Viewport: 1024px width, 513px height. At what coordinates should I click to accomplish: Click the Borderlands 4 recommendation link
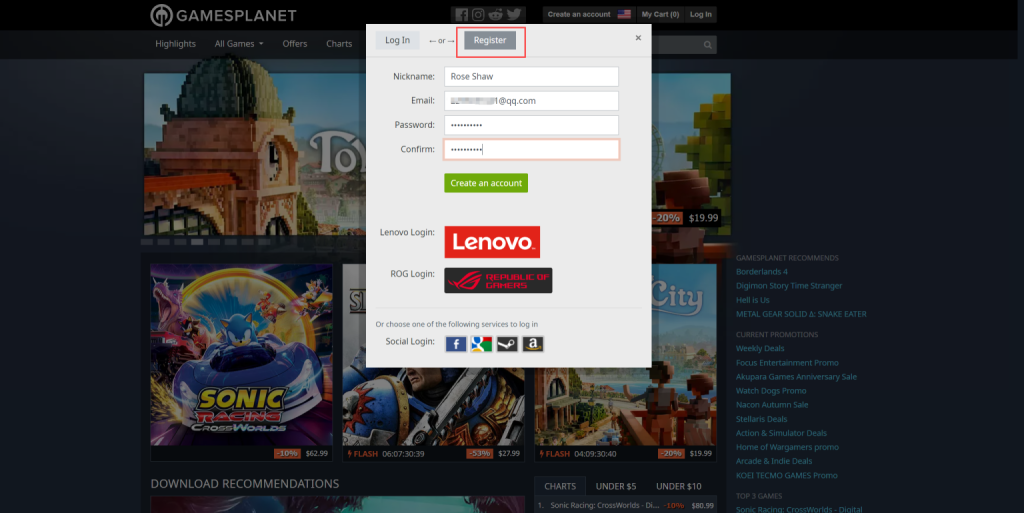coord(761,272)
